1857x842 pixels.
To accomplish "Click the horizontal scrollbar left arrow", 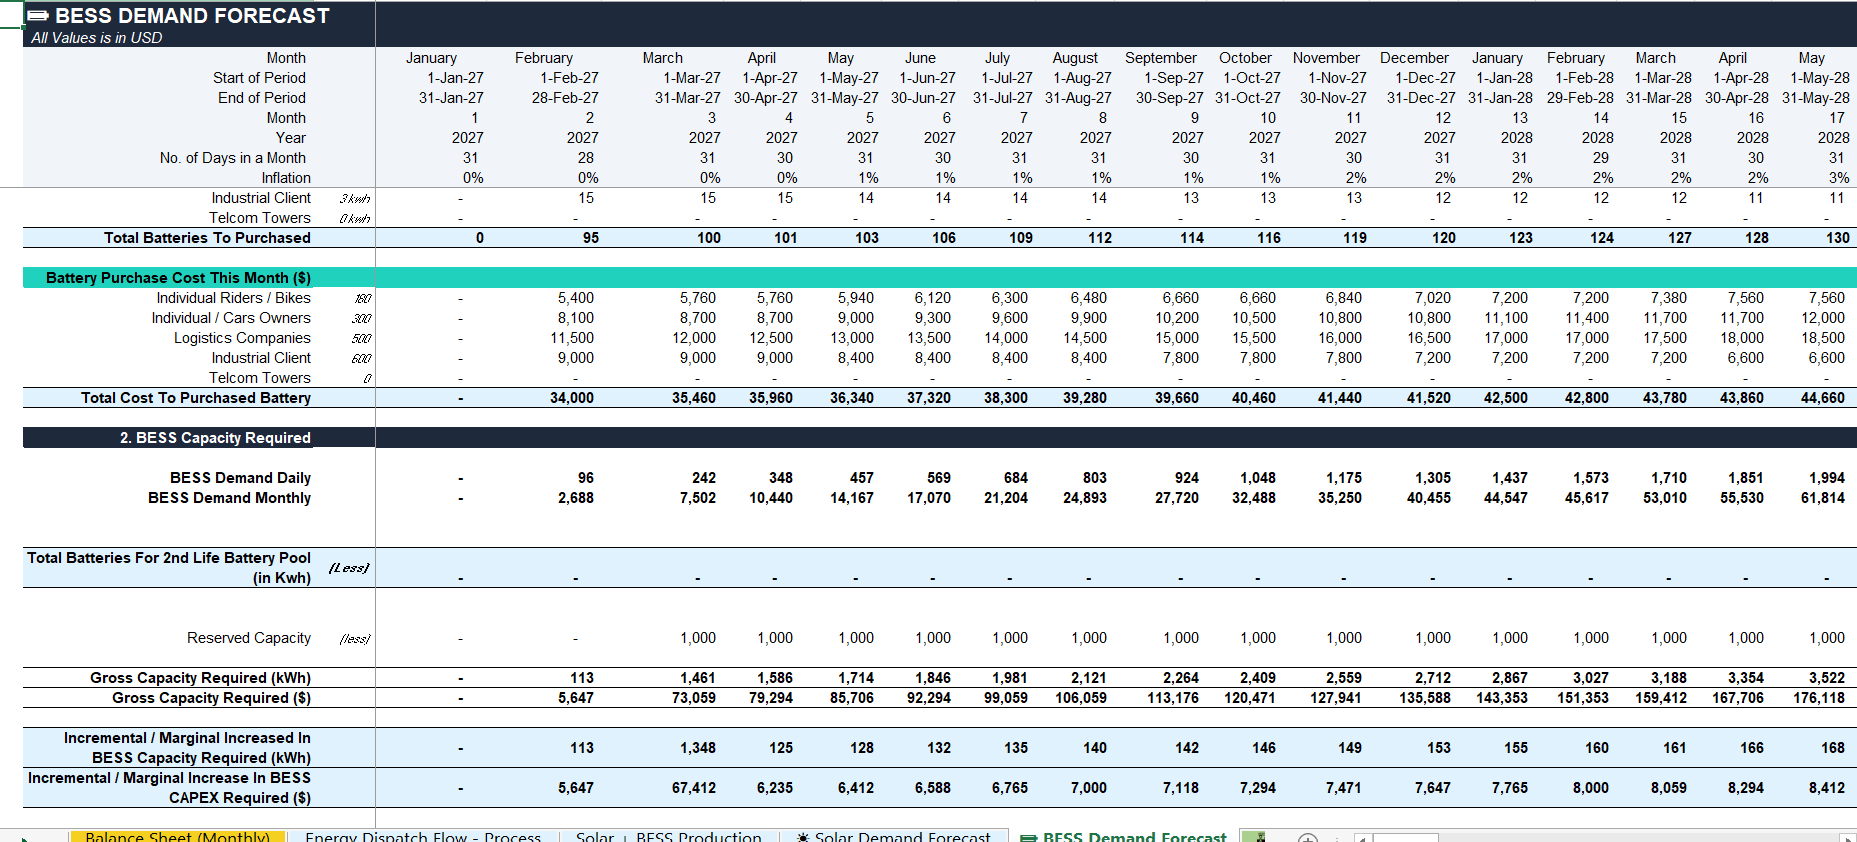I will (1362, 838).
